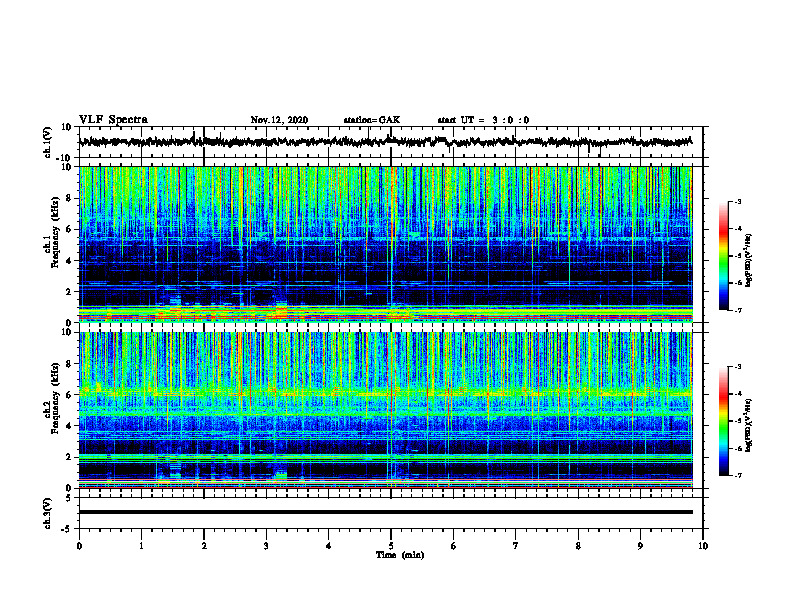Click time axis tick label "1"
792x612 pixels.
click(x=141, y=546)
